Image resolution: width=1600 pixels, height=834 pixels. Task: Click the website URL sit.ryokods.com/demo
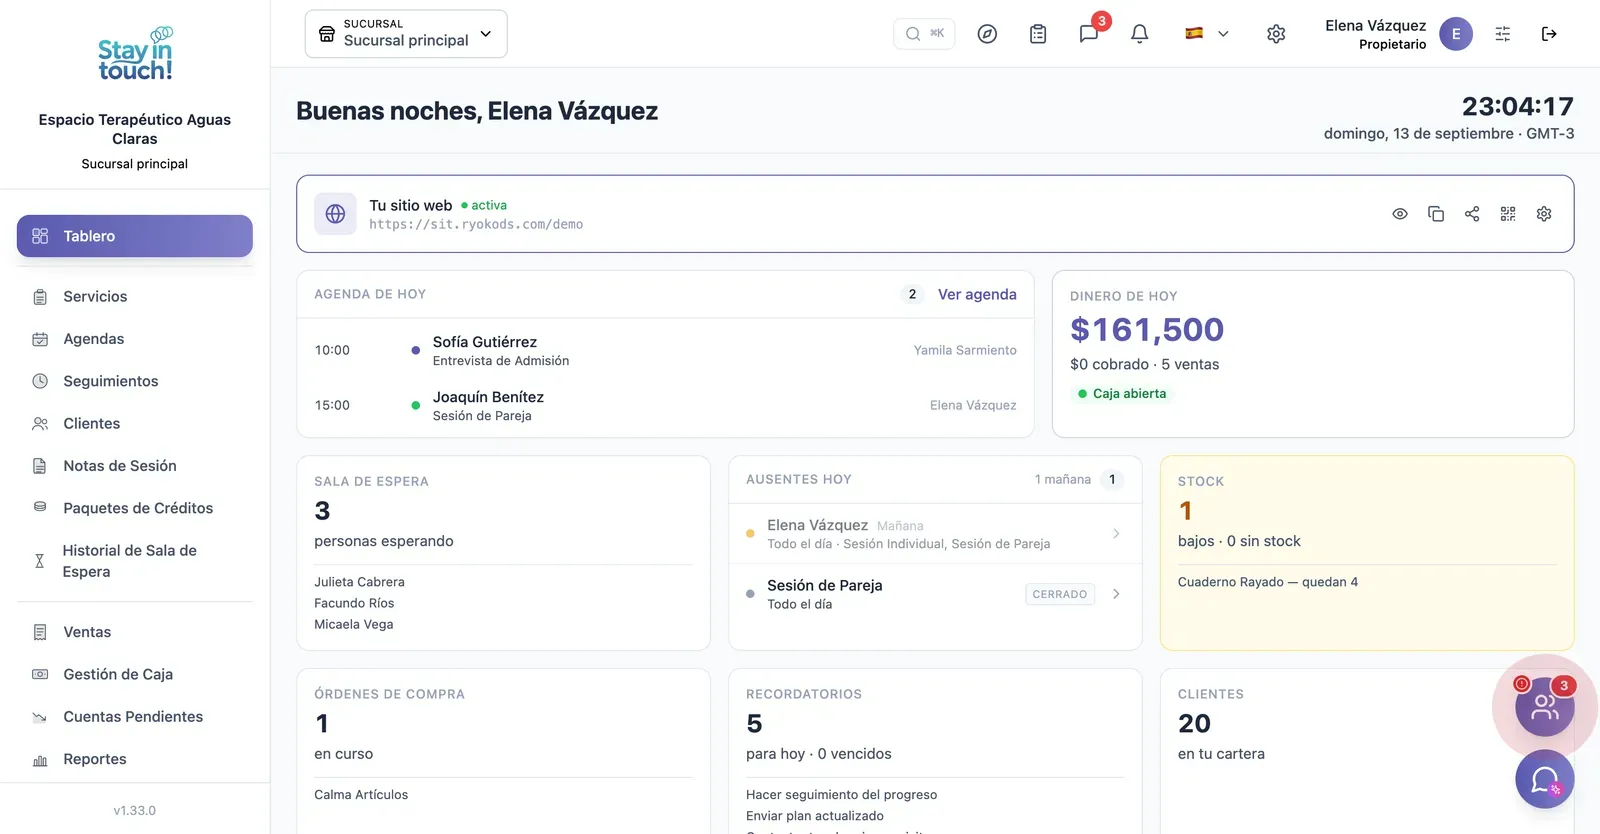(476, 225)
